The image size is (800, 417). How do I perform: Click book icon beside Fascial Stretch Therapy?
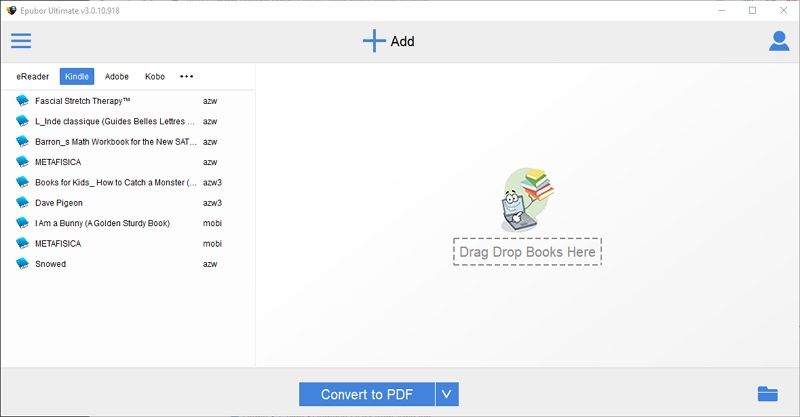pos(22,101)
